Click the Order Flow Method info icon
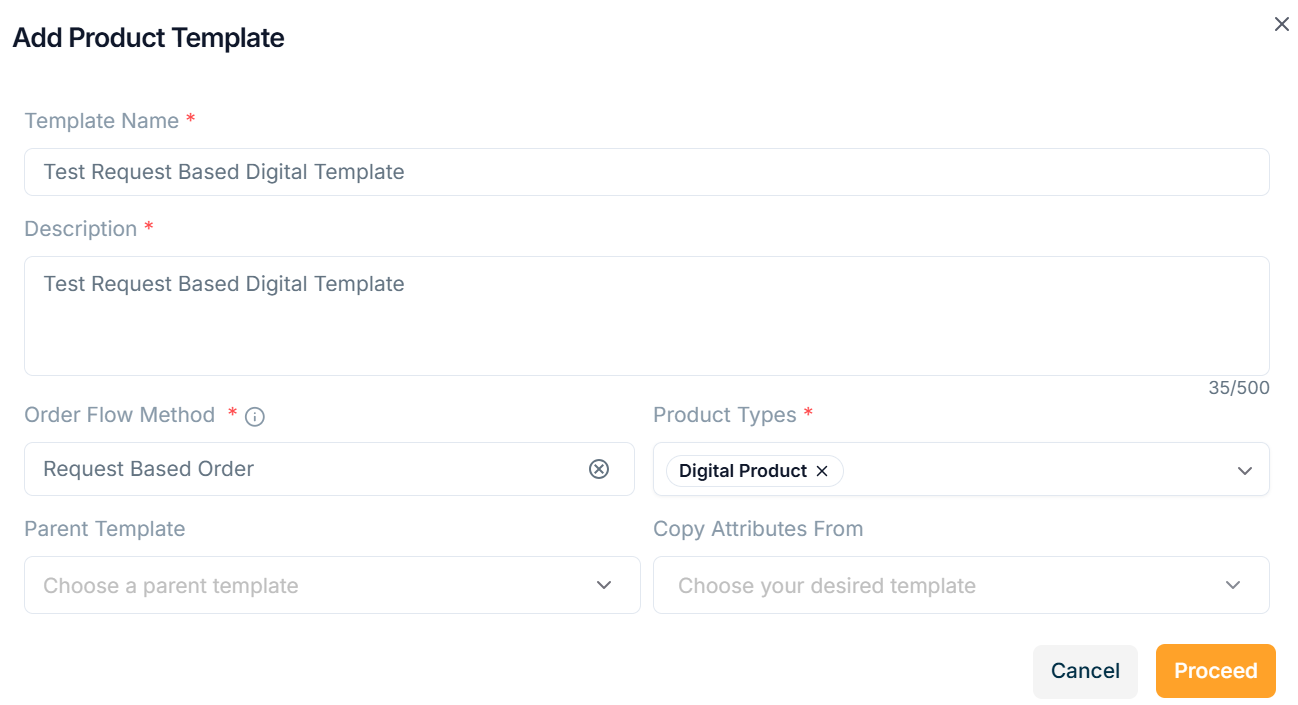 click(x=255, y=417)
